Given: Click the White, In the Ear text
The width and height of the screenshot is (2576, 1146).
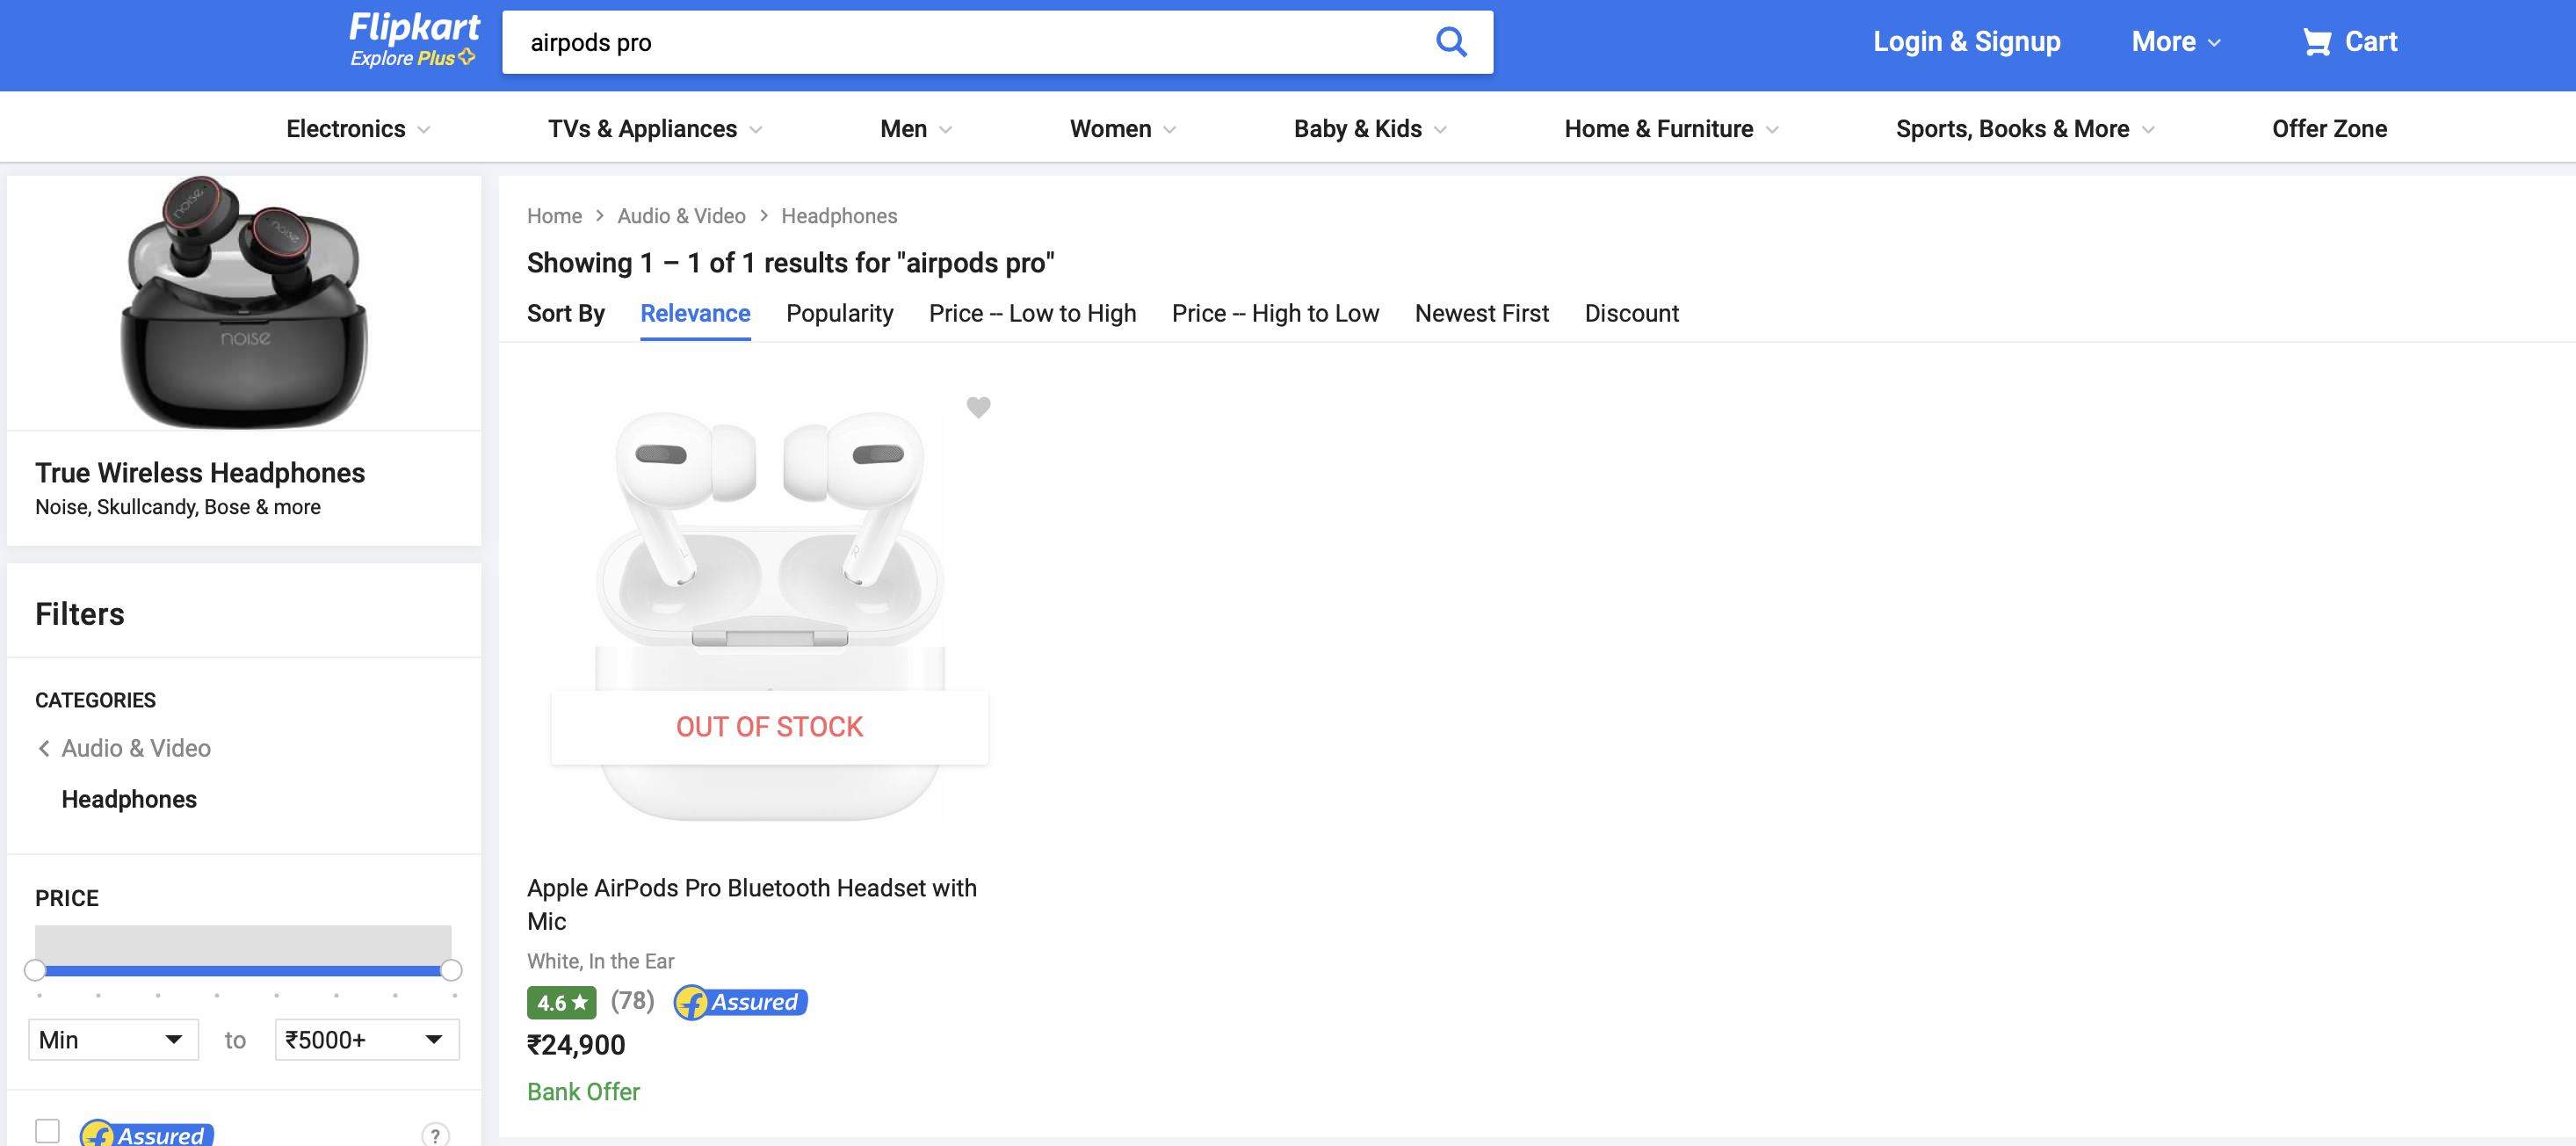Looking at the screenshot, I should [600, 961].
